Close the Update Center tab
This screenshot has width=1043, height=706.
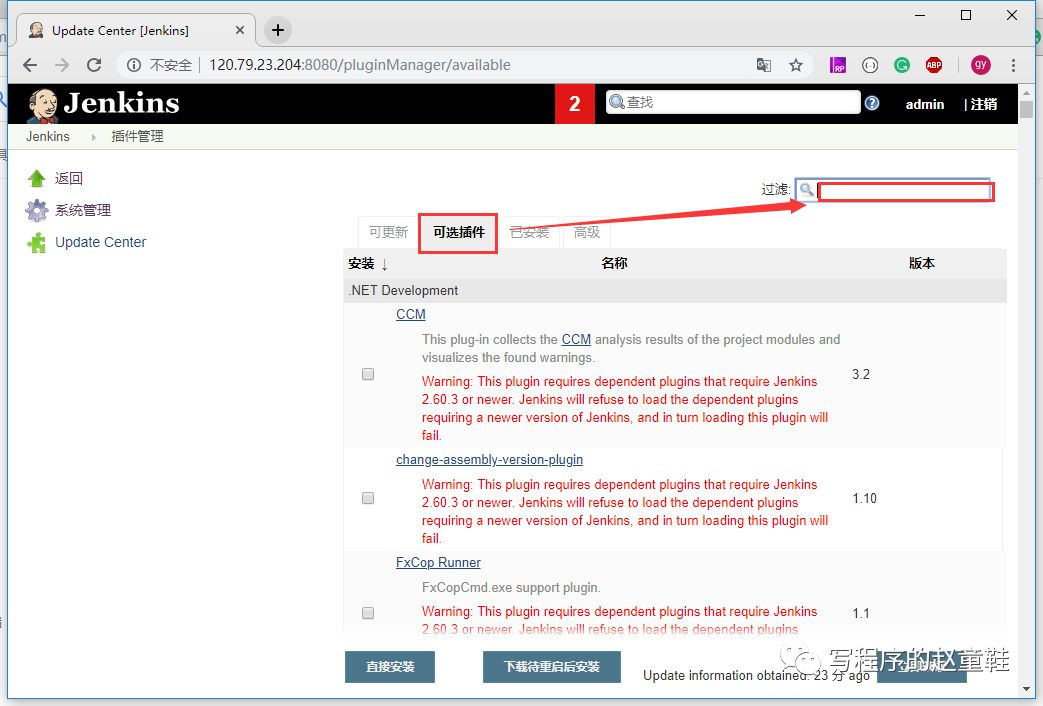(x=240, y=30)
